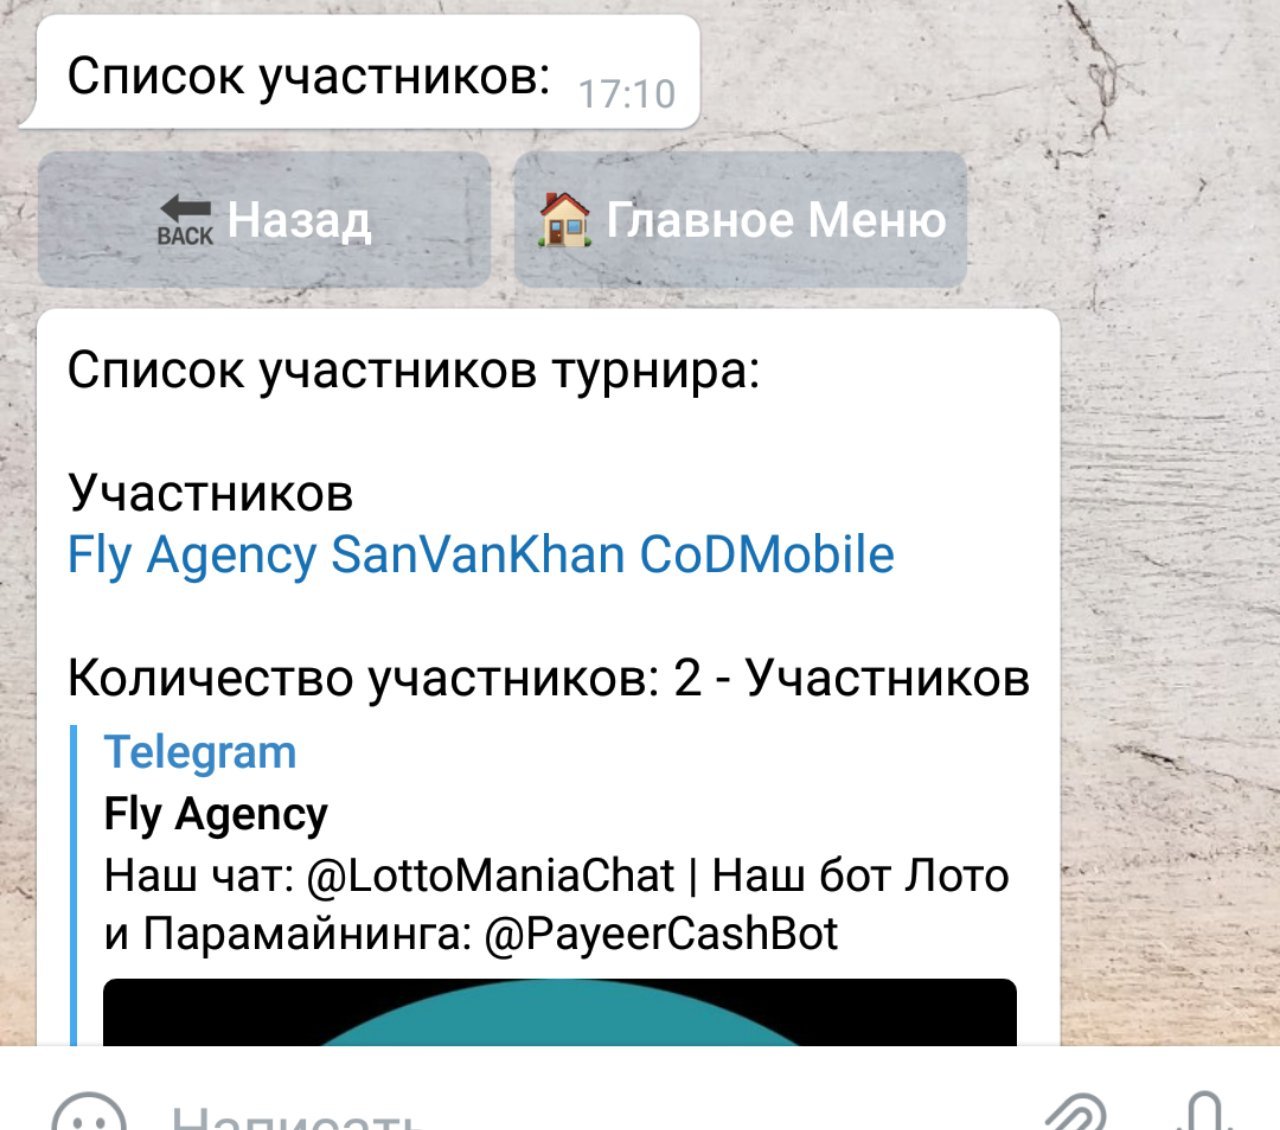Click the Список участников турнира heading text
The height and width of the screenshot is (1130, 1280).
point(414,370)
